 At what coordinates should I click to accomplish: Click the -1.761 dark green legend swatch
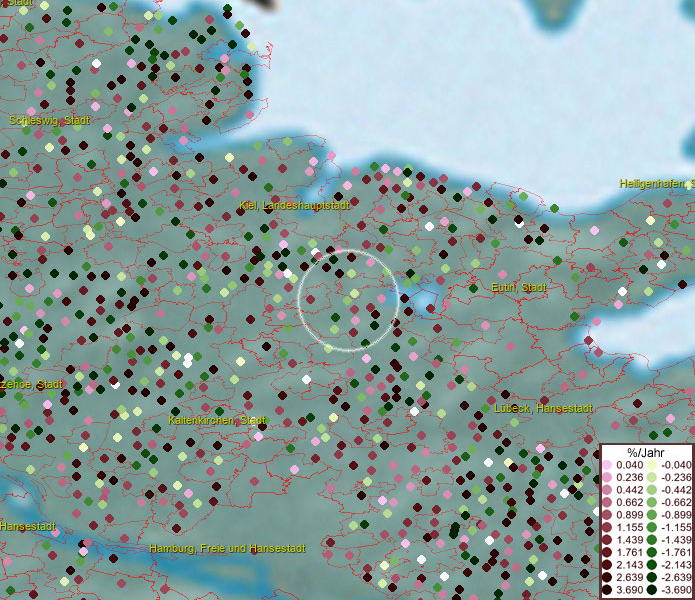pos(652,552)
